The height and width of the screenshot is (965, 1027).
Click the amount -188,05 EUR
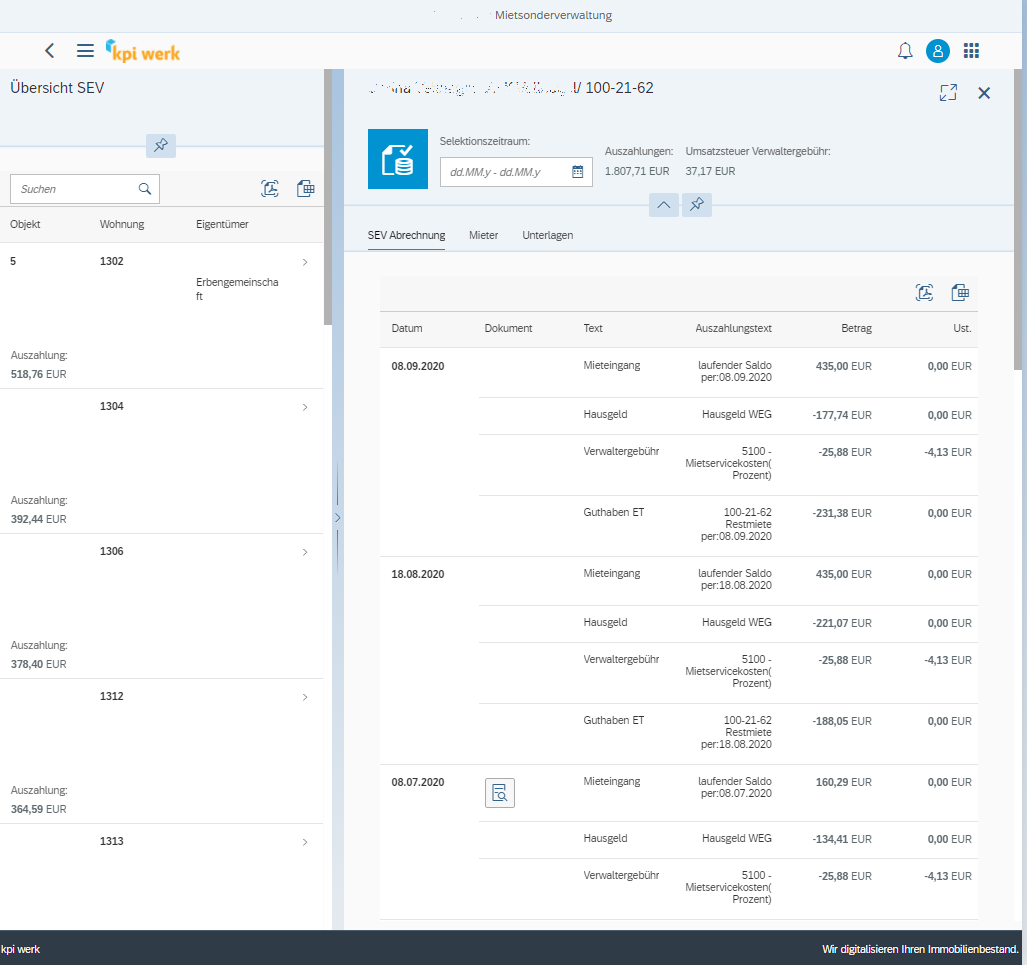click(x=842, y=721)
